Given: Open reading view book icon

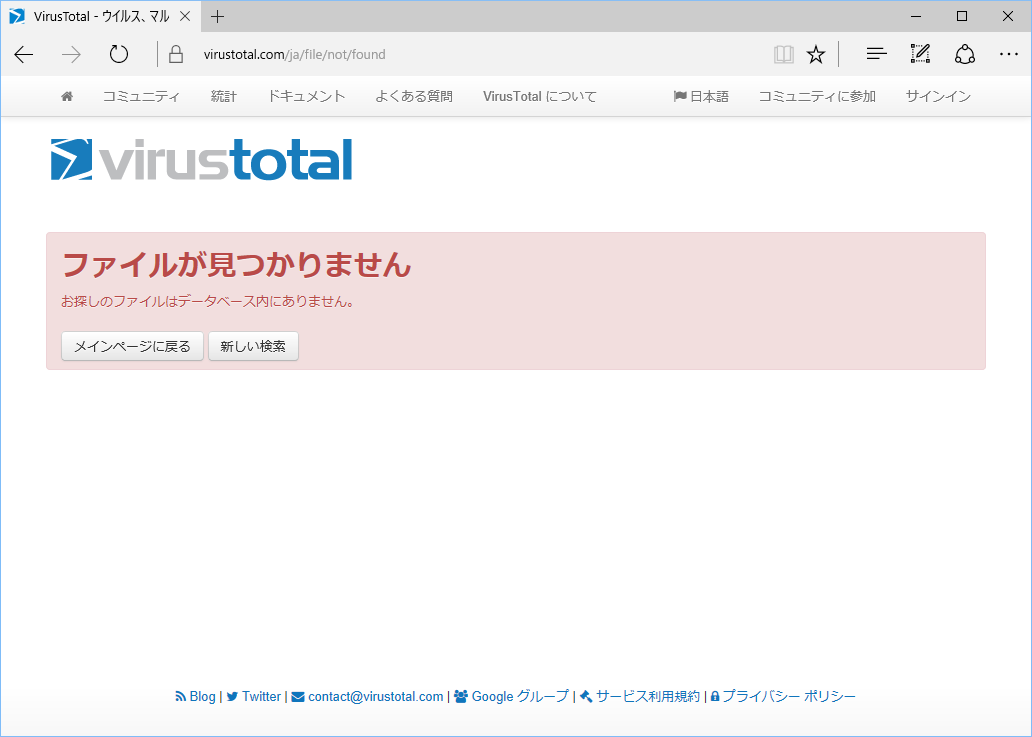Looking at the screenshot, I should coord(783,55).
